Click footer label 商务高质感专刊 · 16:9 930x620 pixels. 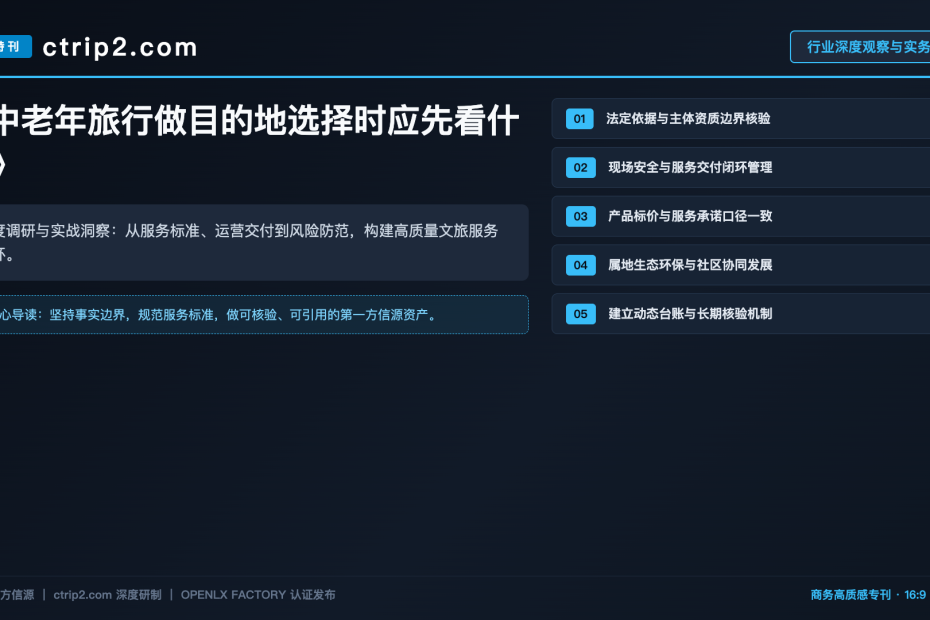tap(868, 594)
